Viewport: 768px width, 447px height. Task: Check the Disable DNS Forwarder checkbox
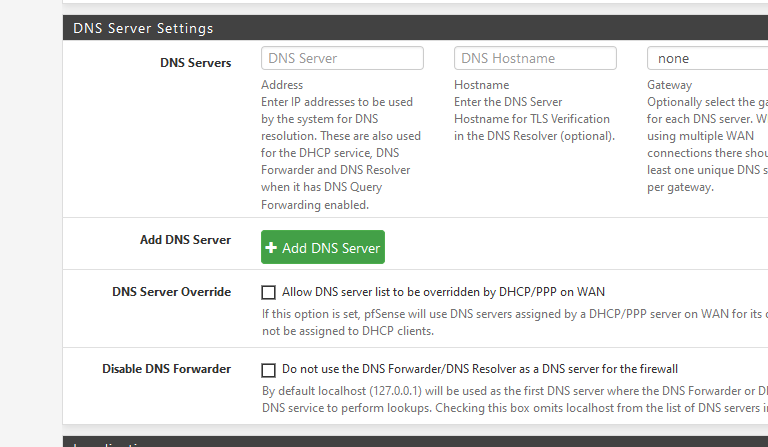(268, 370)
